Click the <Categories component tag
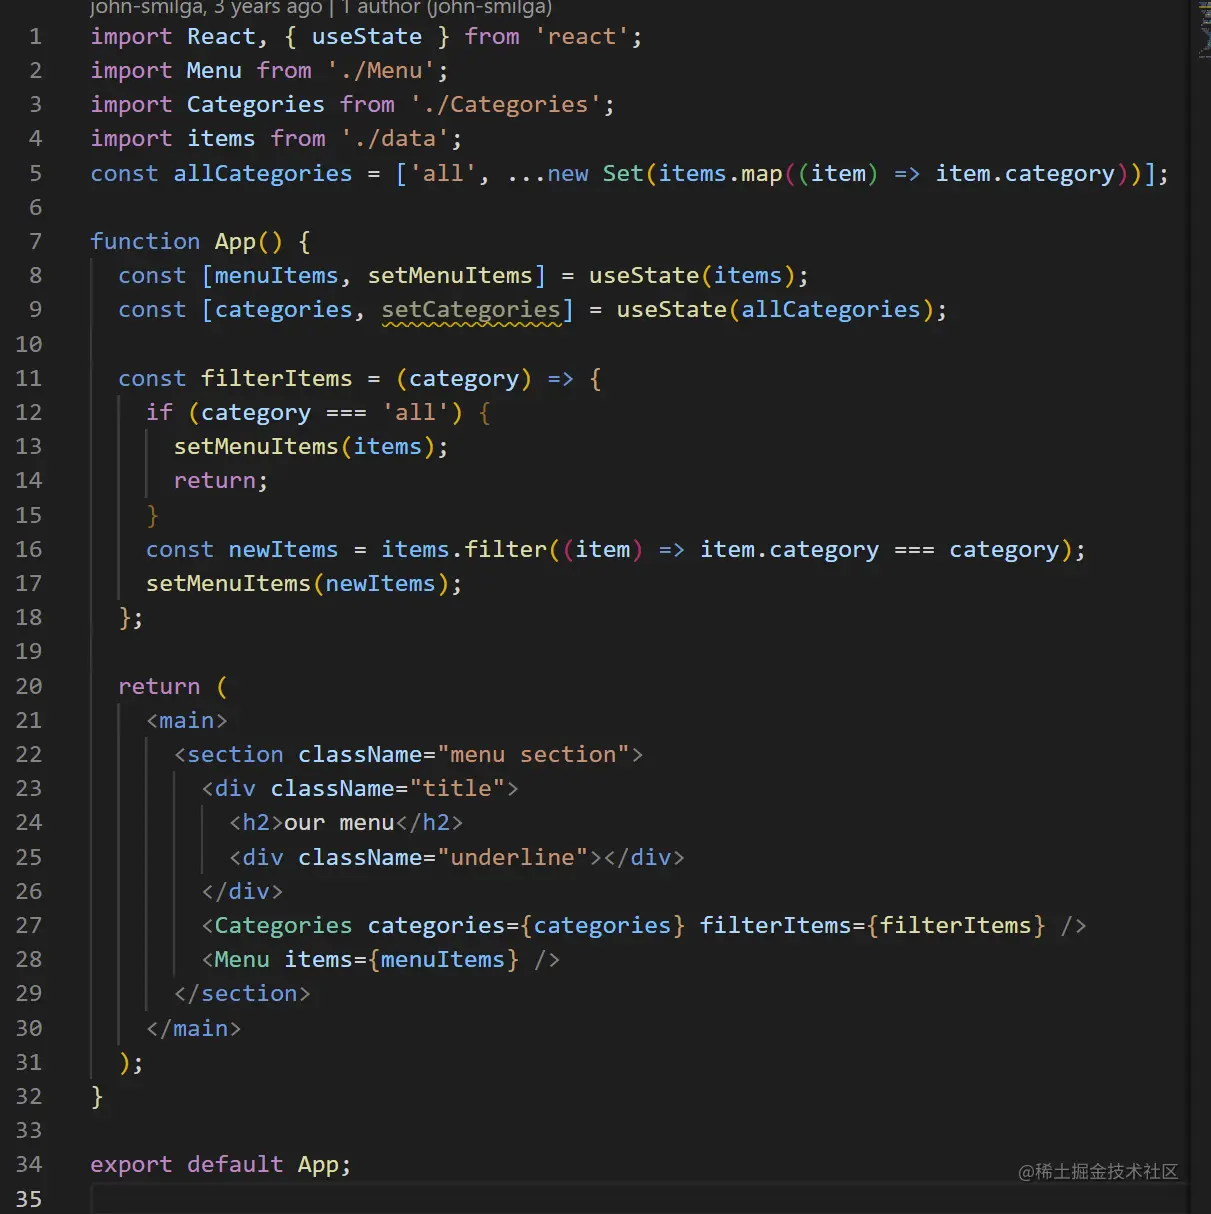This screenshot has width=1211, height=1214. (277, 926)
